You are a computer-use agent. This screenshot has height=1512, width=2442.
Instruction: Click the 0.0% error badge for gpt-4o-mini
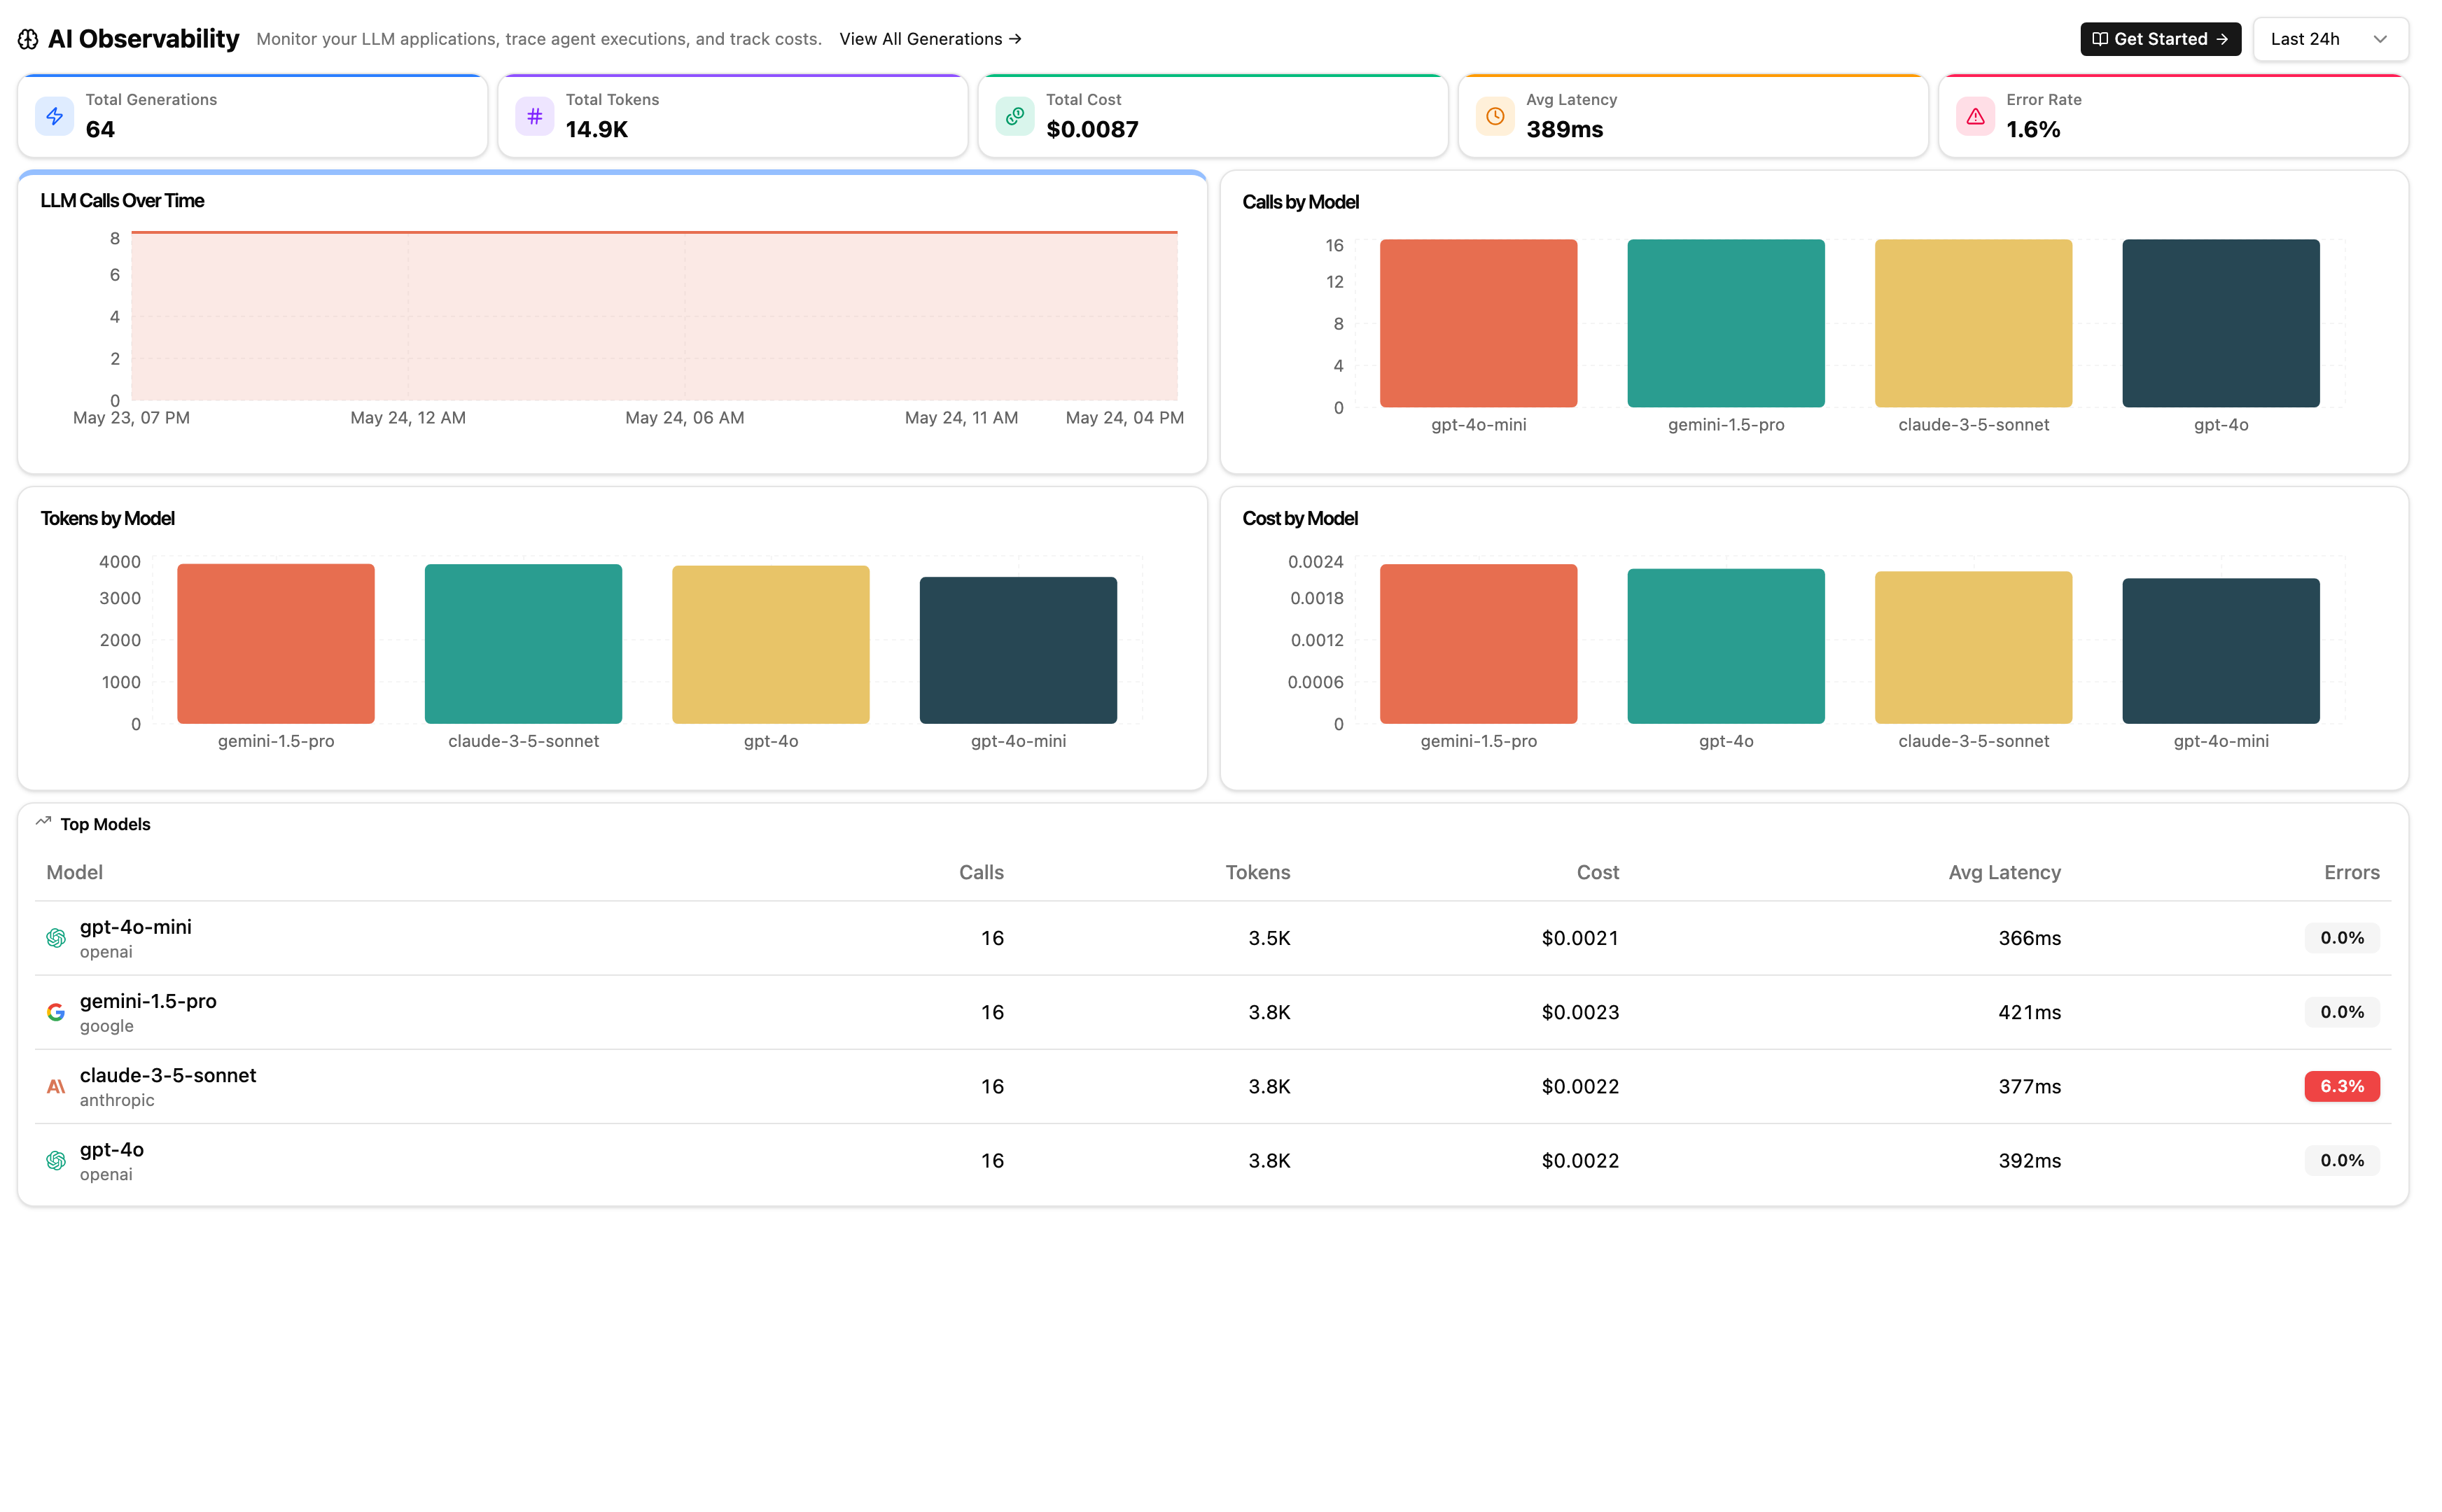[x=2342, y=938]
